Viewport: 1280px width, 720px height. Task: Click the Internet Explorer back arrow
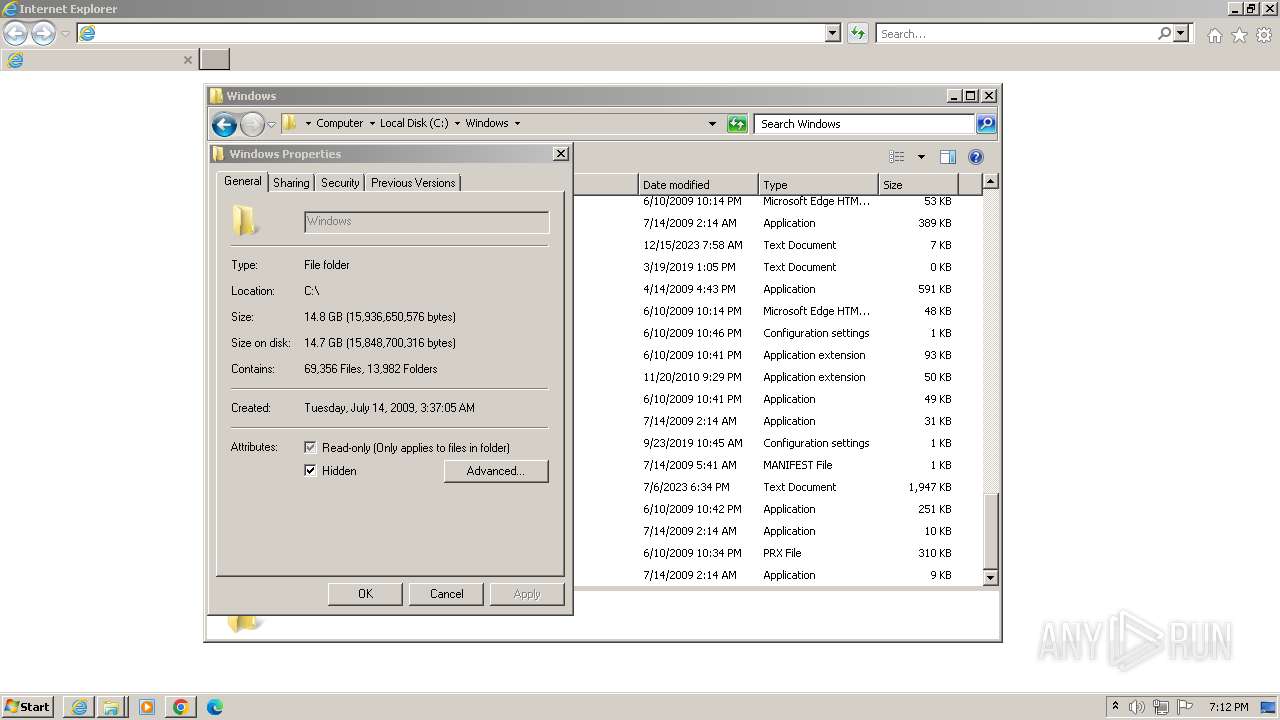(x=15, y=33)
